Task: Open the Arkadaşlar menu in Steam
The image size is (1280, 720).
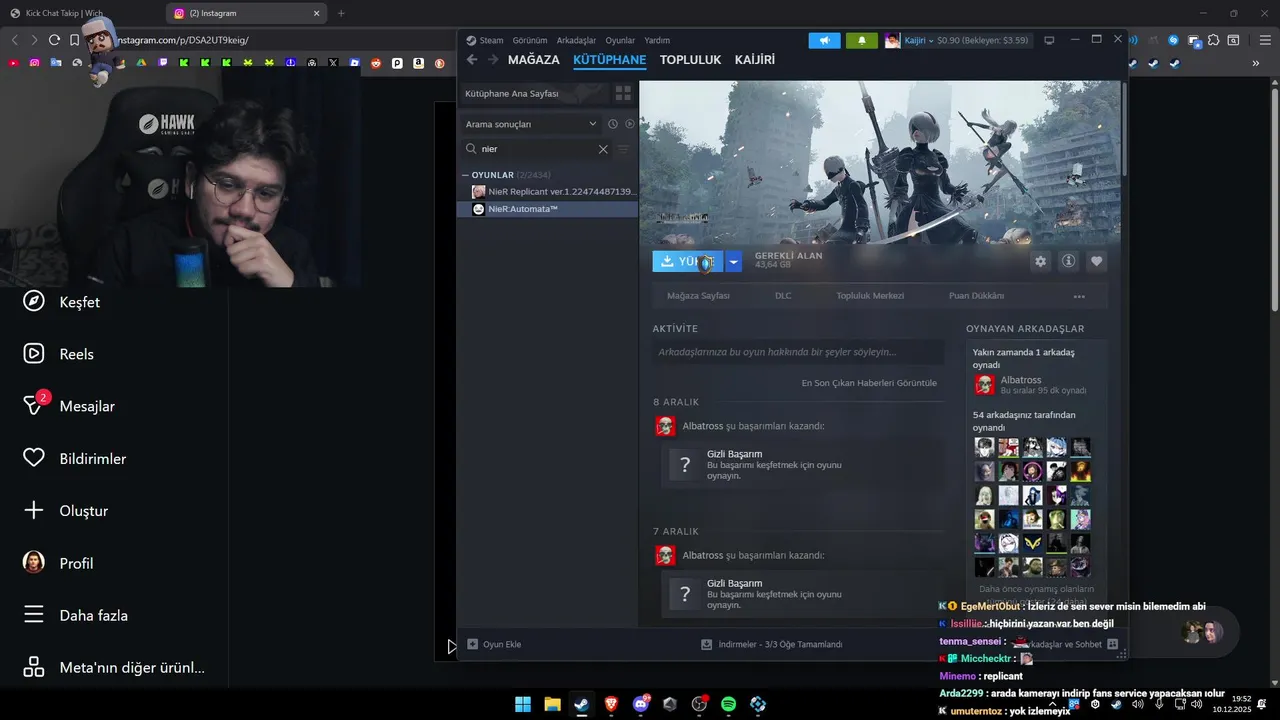Action: [x=576, y=40]
